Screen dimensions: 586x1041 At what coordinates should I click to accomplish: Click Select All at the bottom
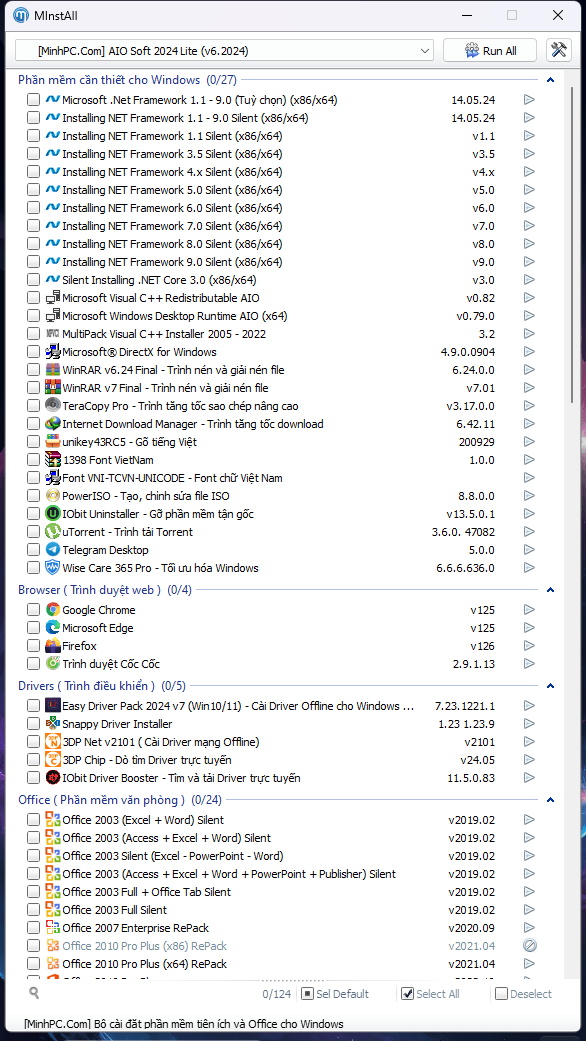(431, 994)
